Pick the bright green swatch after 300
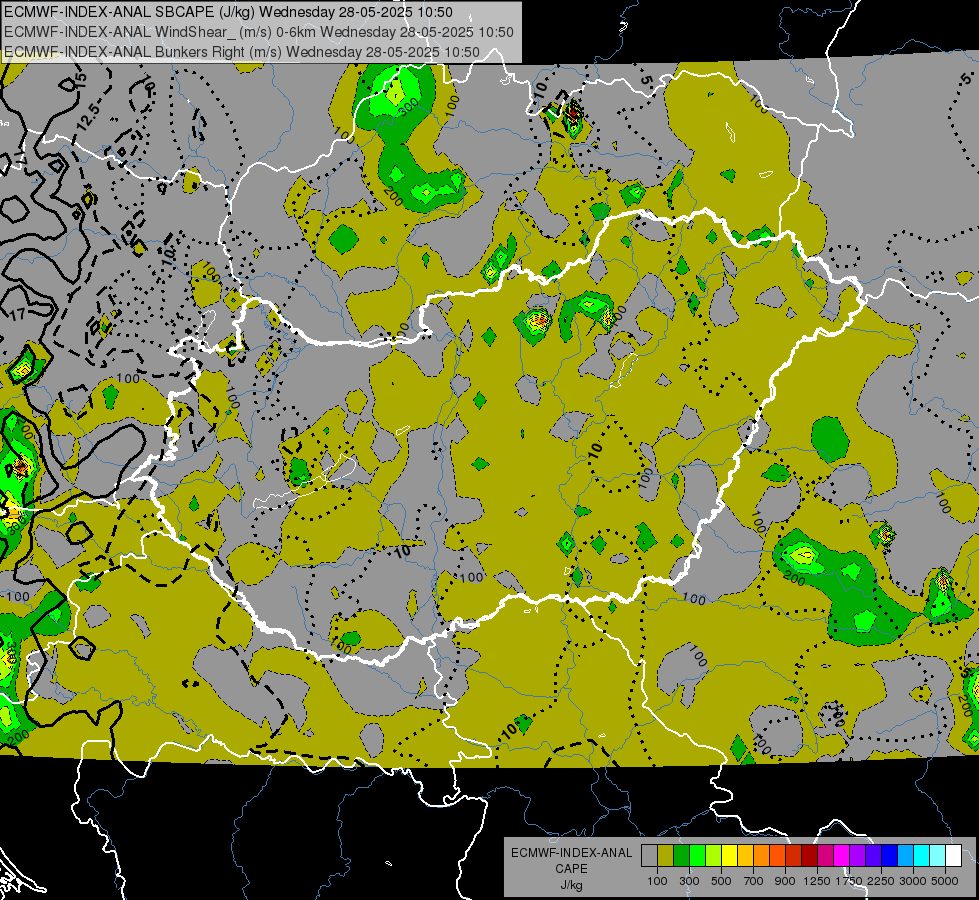The height and width of the screenshot is (900, 979). click(697, 855)
